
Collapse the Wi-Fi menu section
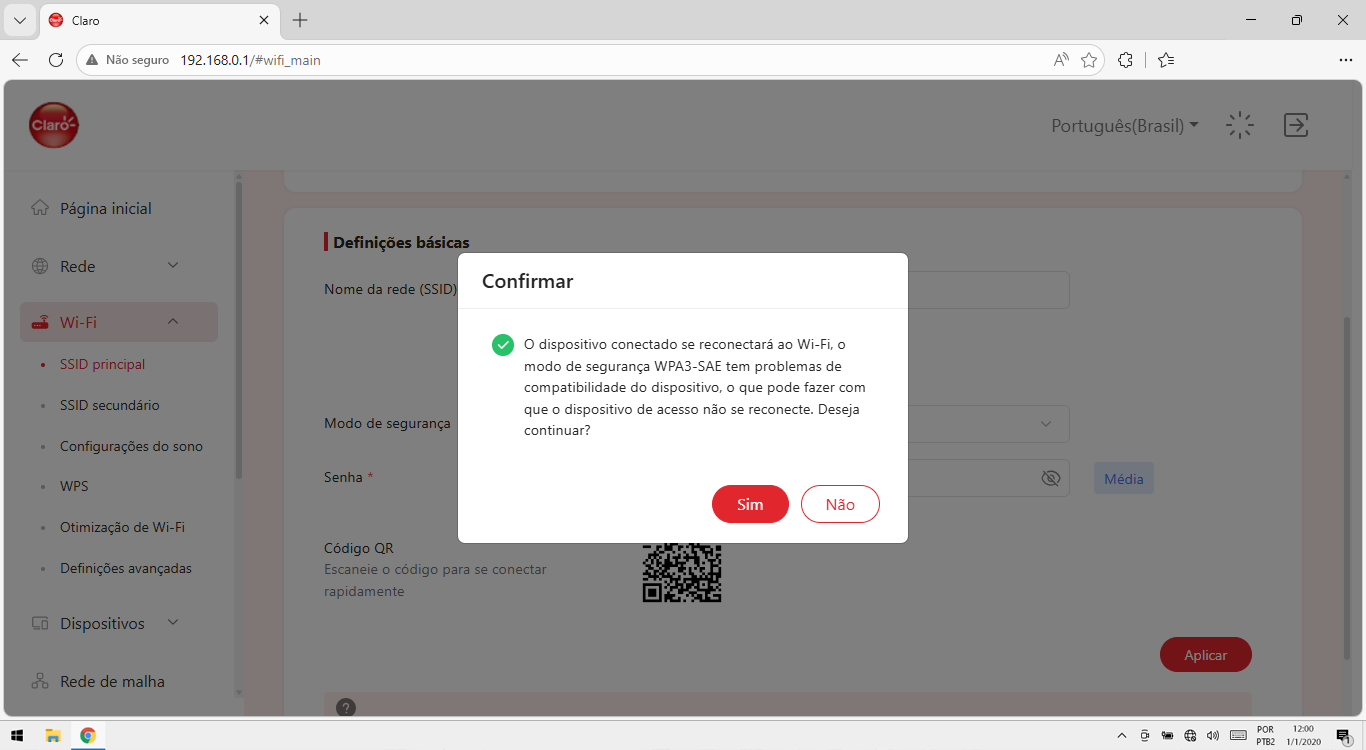pos(119,322)
